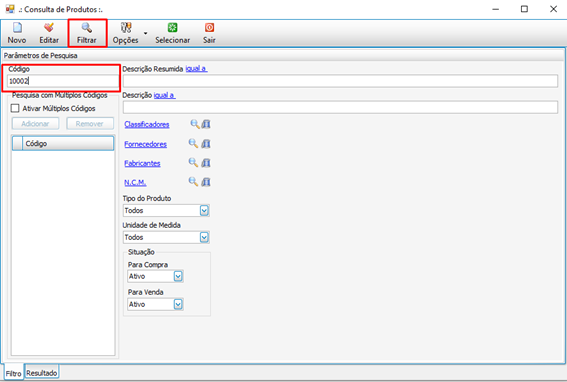Focus the Descrição text field
Viewport: 567px width, 382px height.
click(340, 107)
